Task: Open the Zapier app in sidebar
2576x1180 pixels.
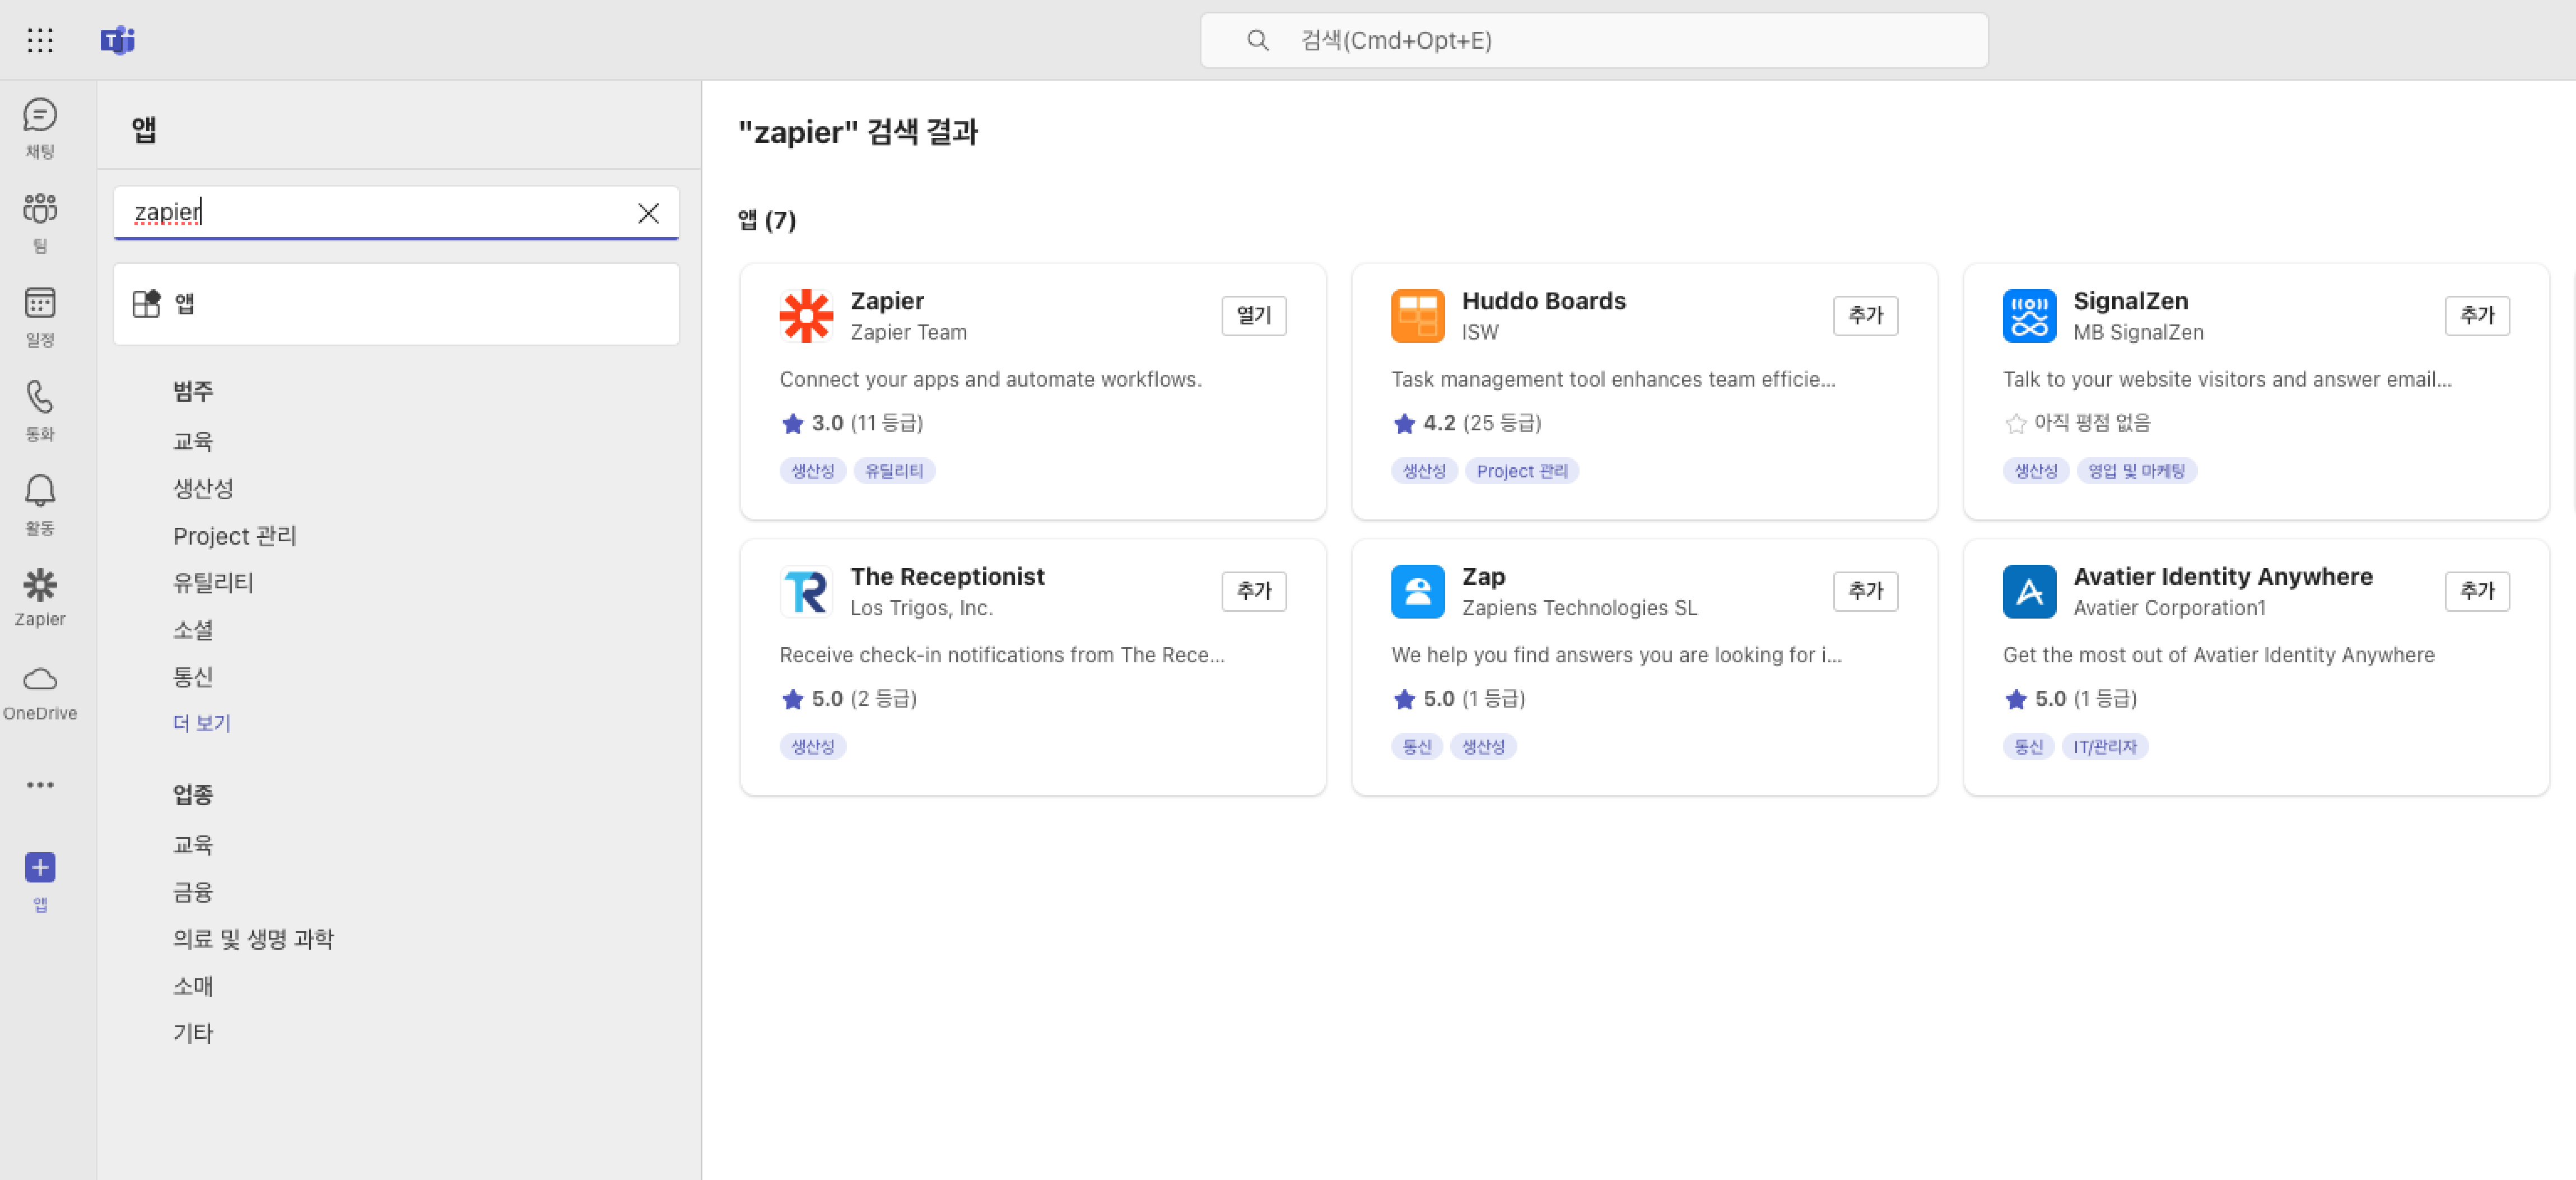Action: click(x=39, y=597)
